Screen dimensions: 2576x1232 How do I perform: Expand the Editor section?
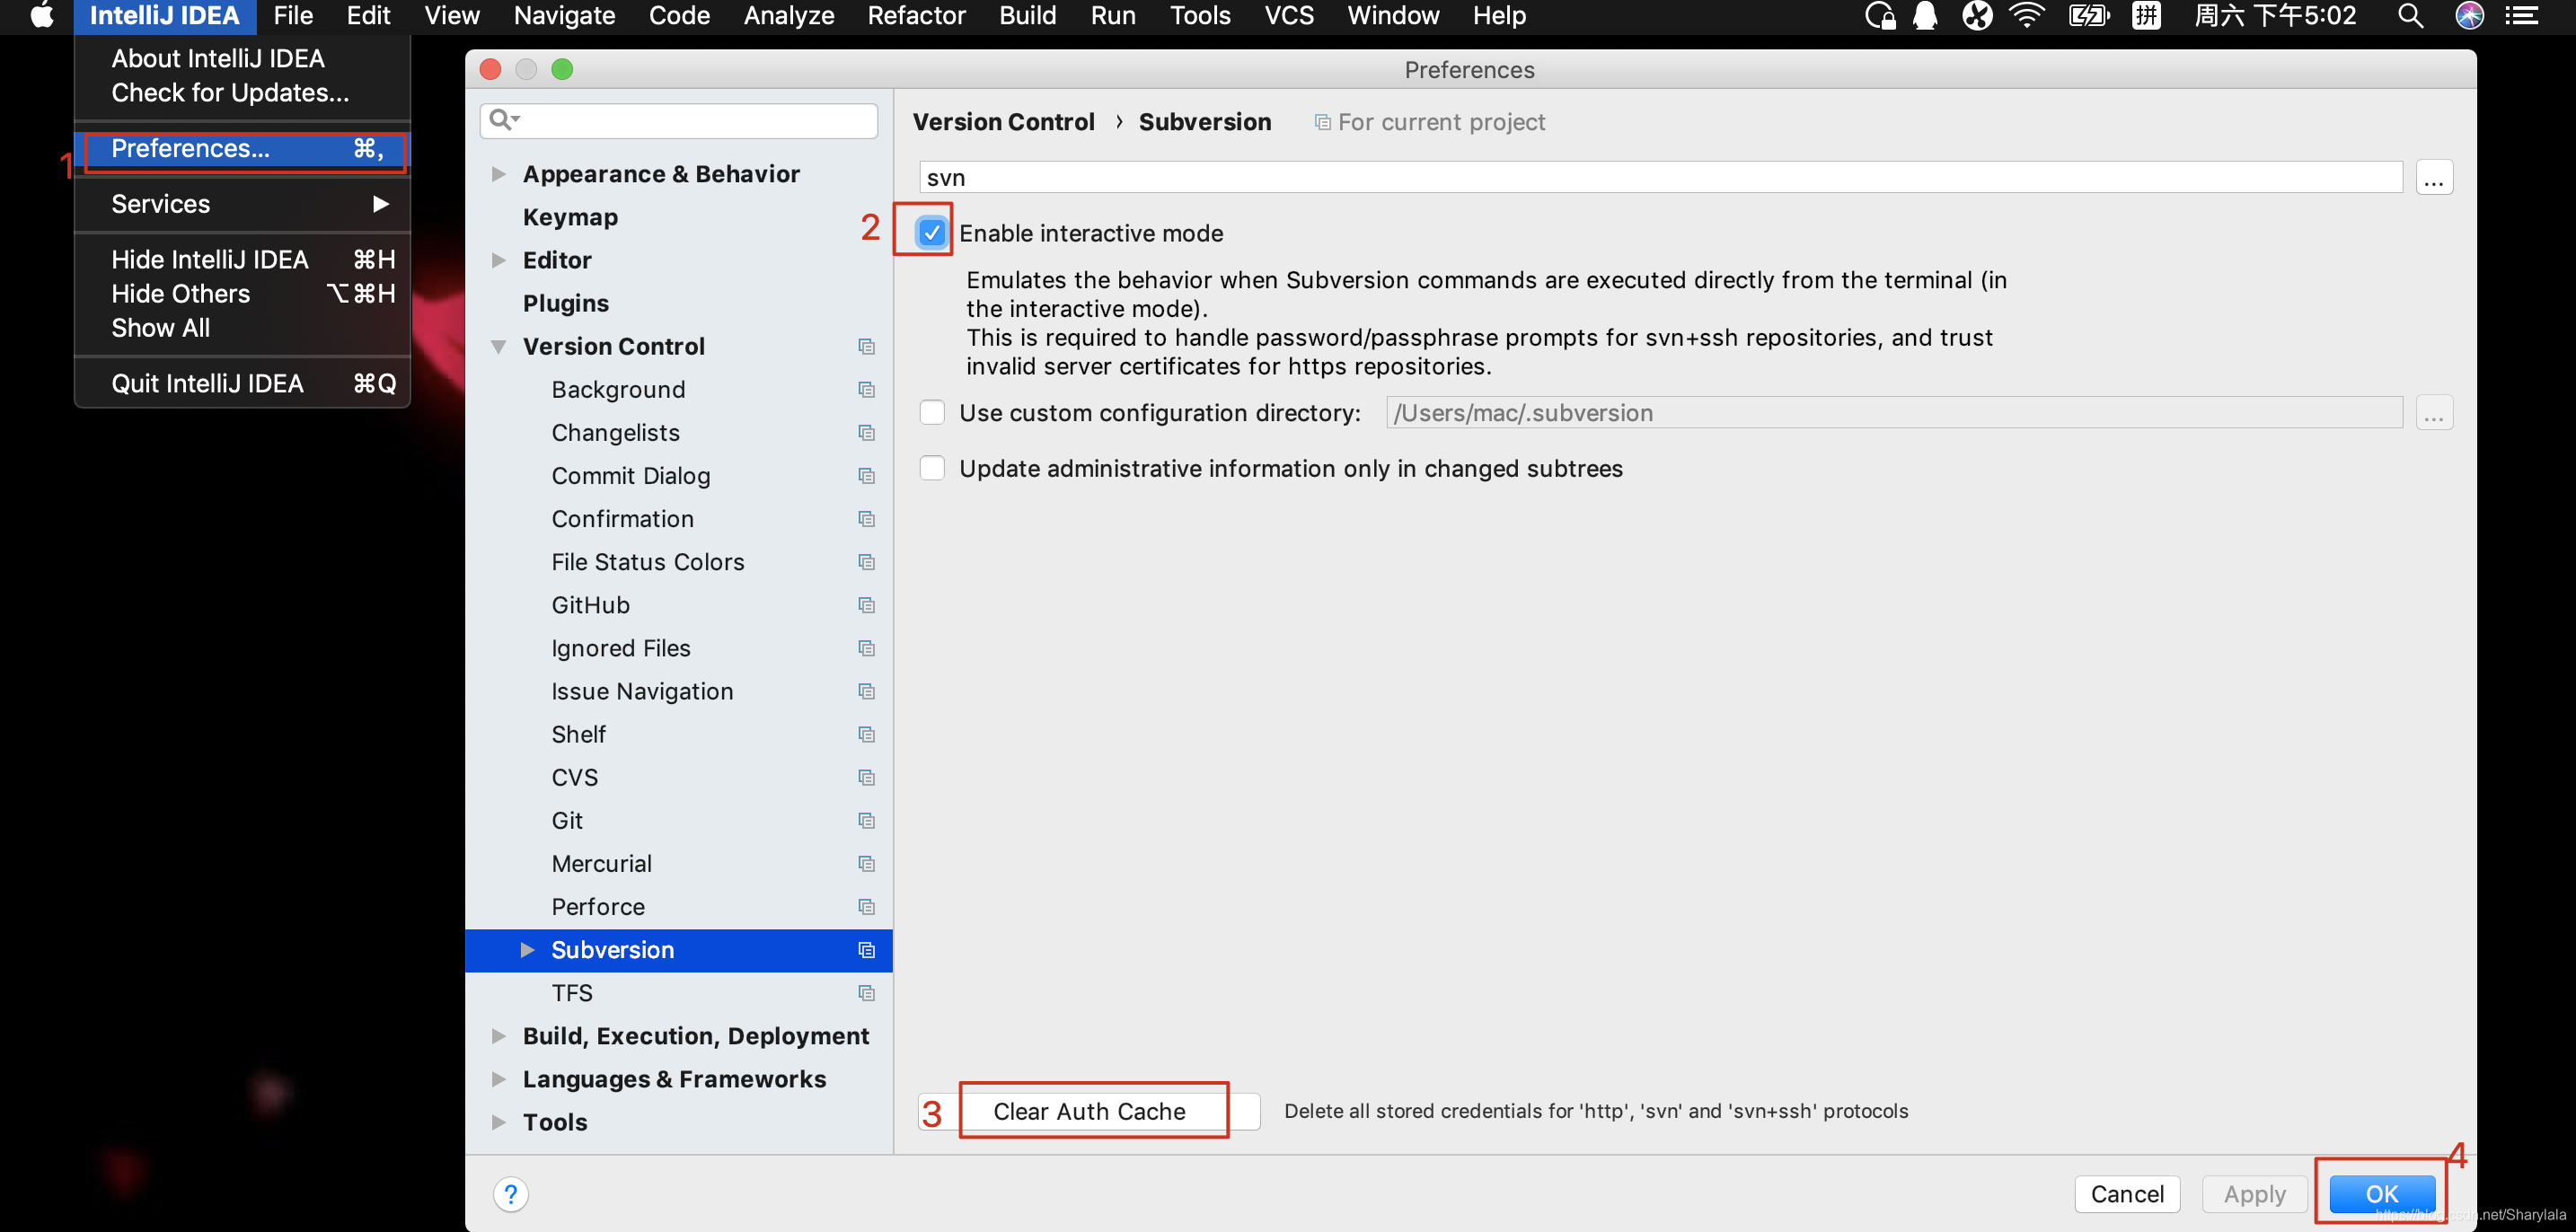(498, 260)
